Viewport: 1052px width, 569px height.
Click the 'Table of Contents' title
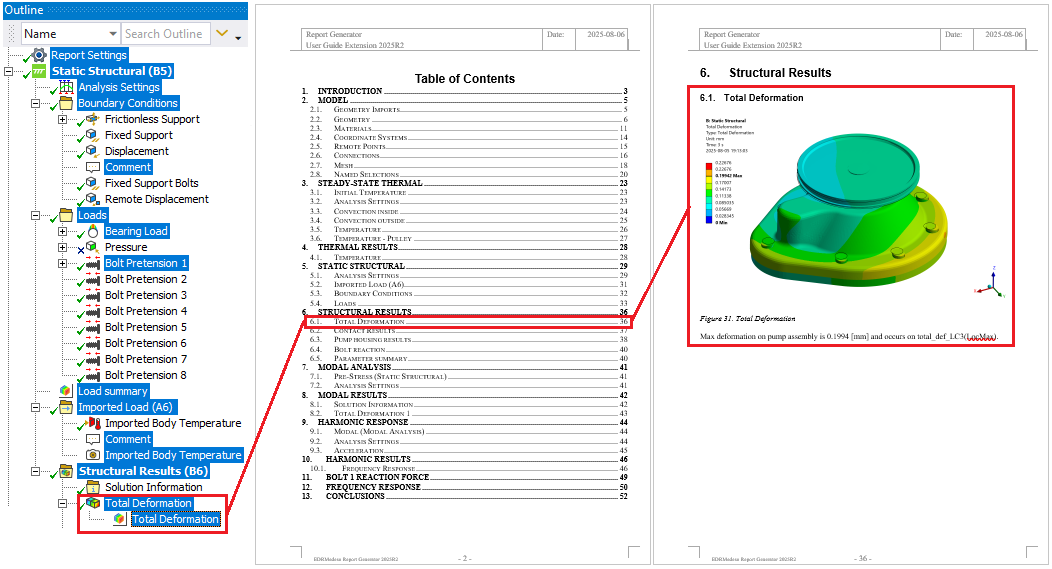click(x=464, y=79)
